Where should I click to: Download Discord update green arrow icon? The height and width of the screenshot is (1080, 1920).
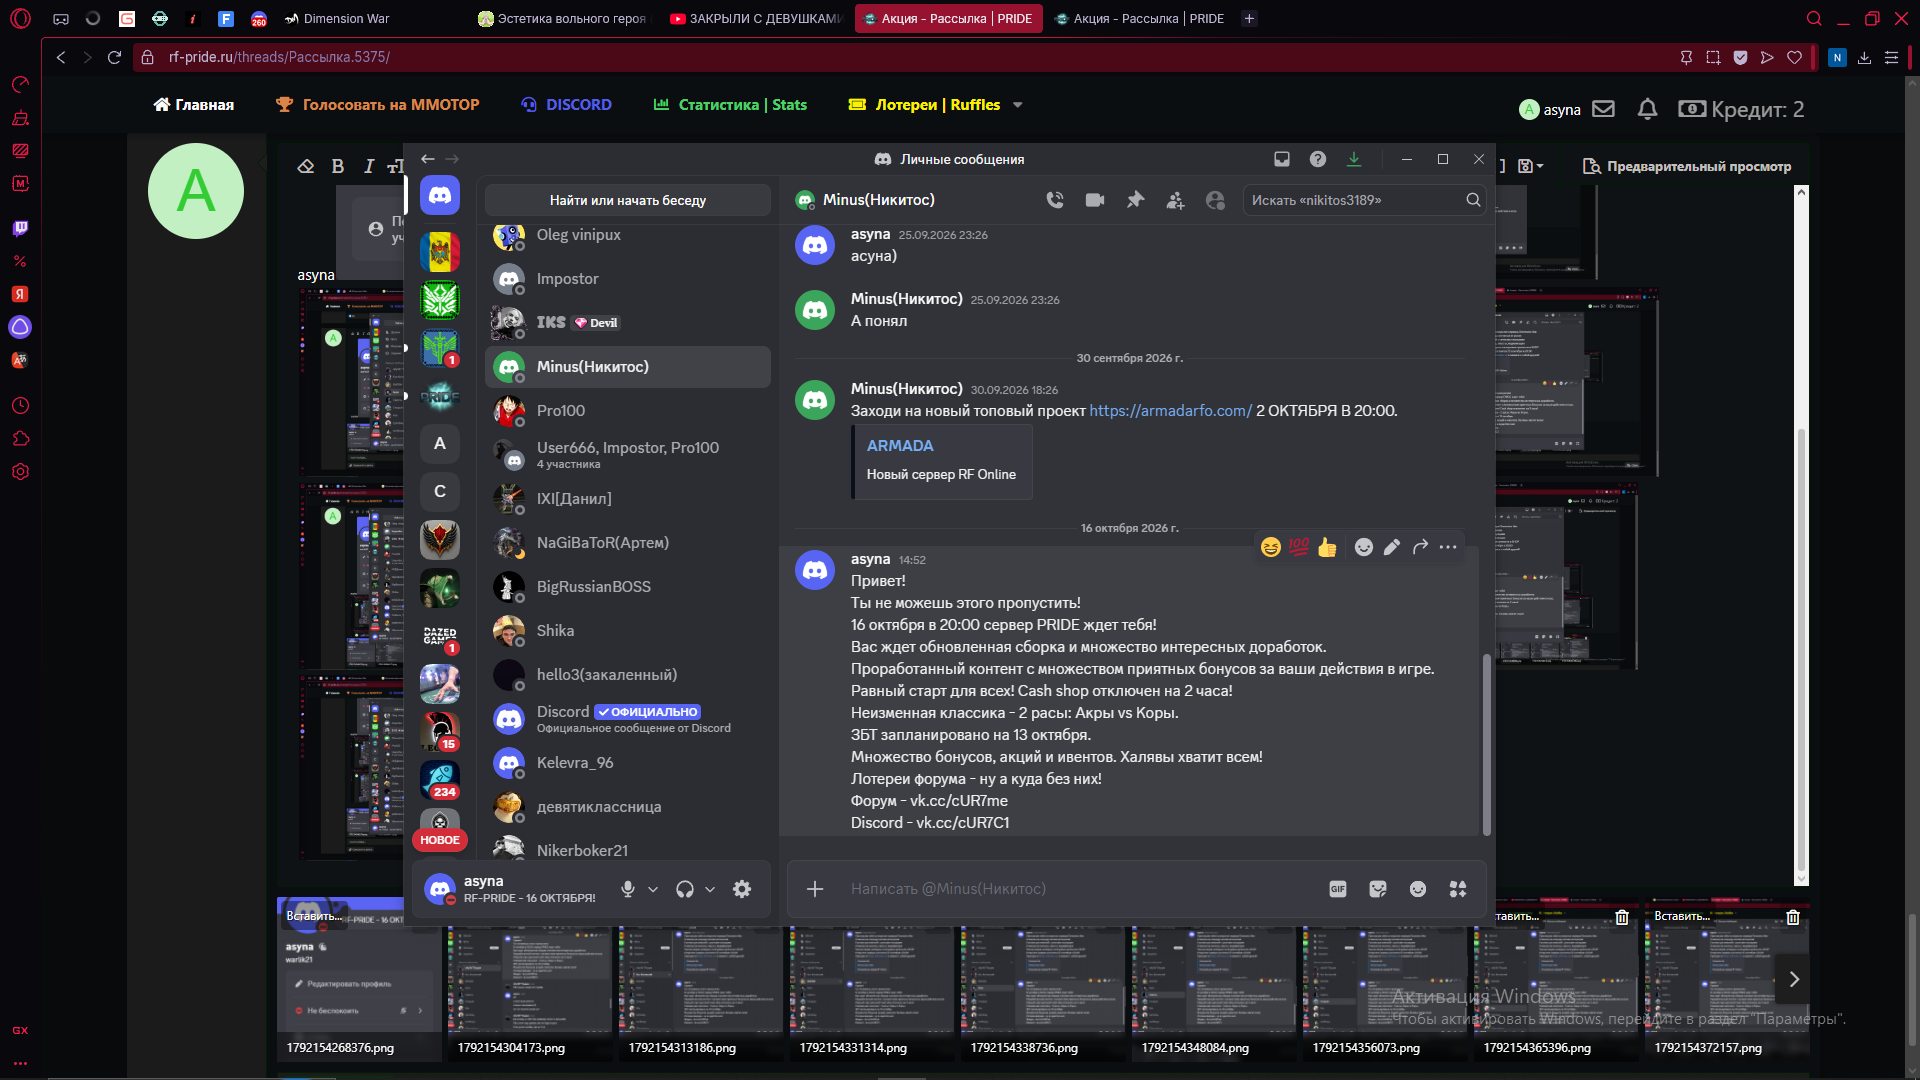pos(1354,159)
